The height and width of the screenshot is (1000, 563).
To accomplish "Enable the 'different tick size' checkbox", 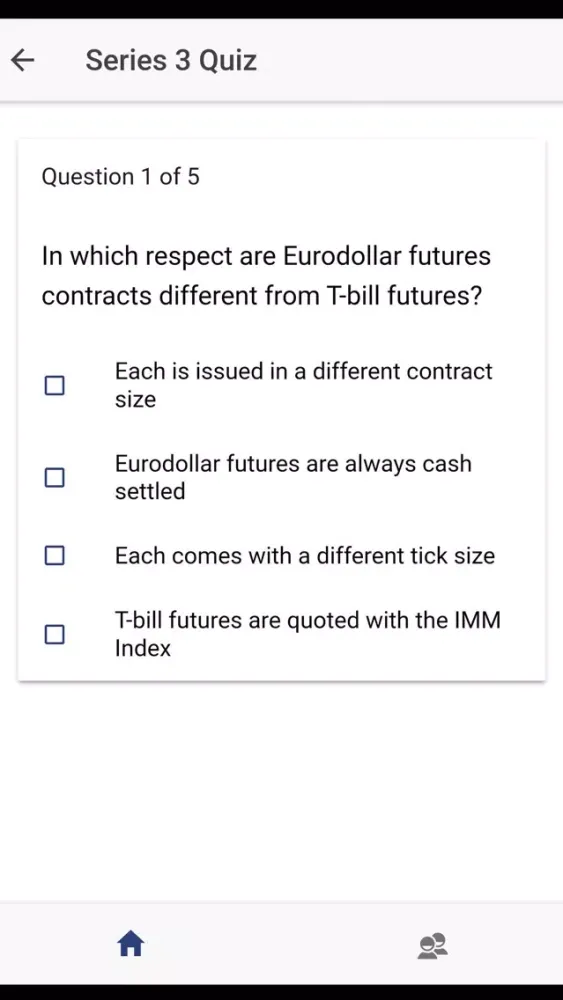I will pyautogui.click(x=54, y=555).
